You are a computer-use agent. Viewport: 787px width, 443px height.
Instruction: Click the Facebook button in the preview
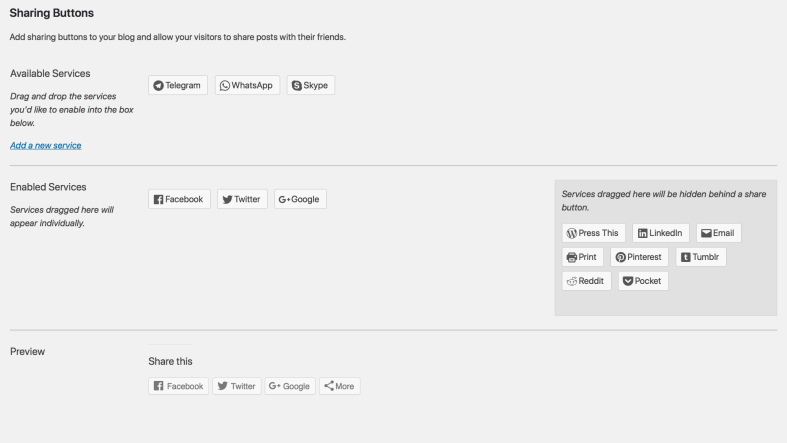pos(179,386)
